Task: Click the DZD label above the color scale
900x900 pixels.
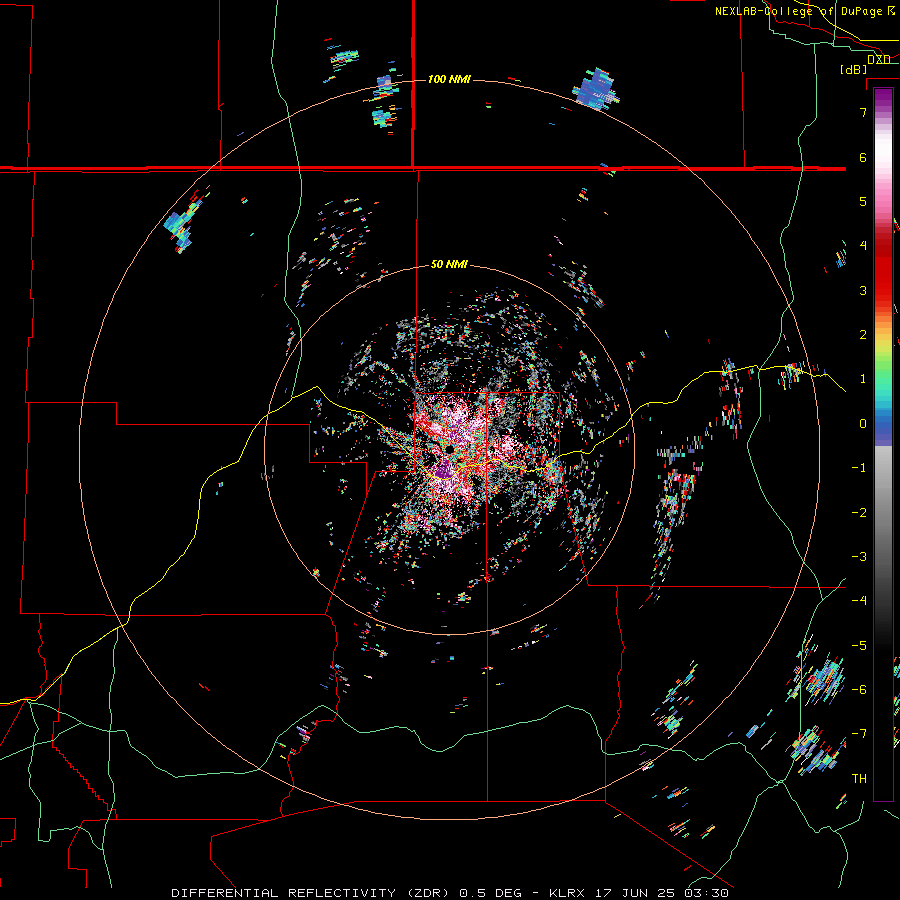Action: pyautogui.click(x=879, y=60)
